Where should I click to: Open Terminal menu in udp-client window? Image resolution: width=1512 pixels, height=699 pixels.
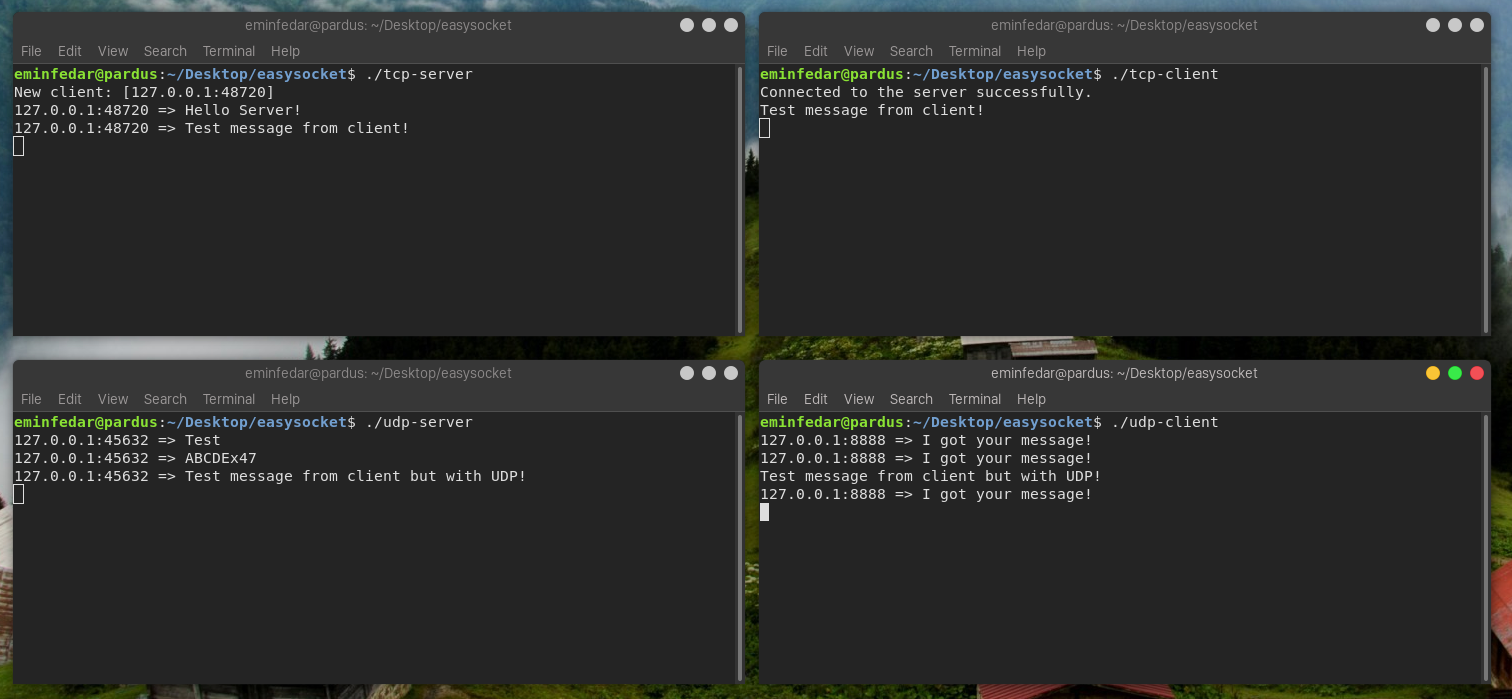coord(974,399)
